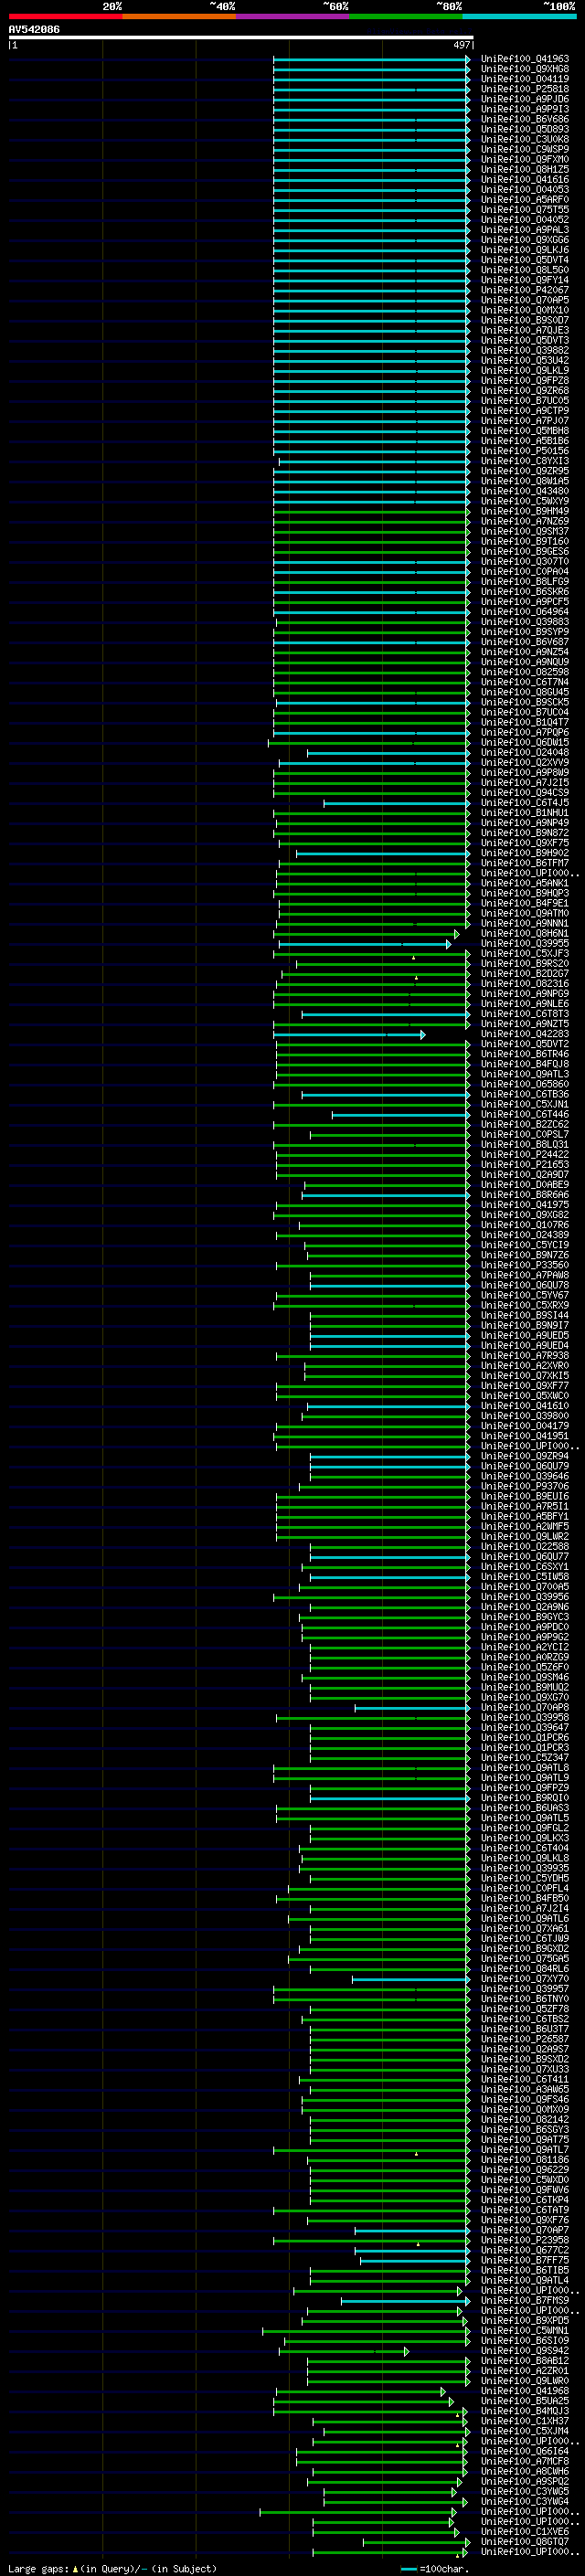Click the ~60% purple legend segment

point(293,17)
